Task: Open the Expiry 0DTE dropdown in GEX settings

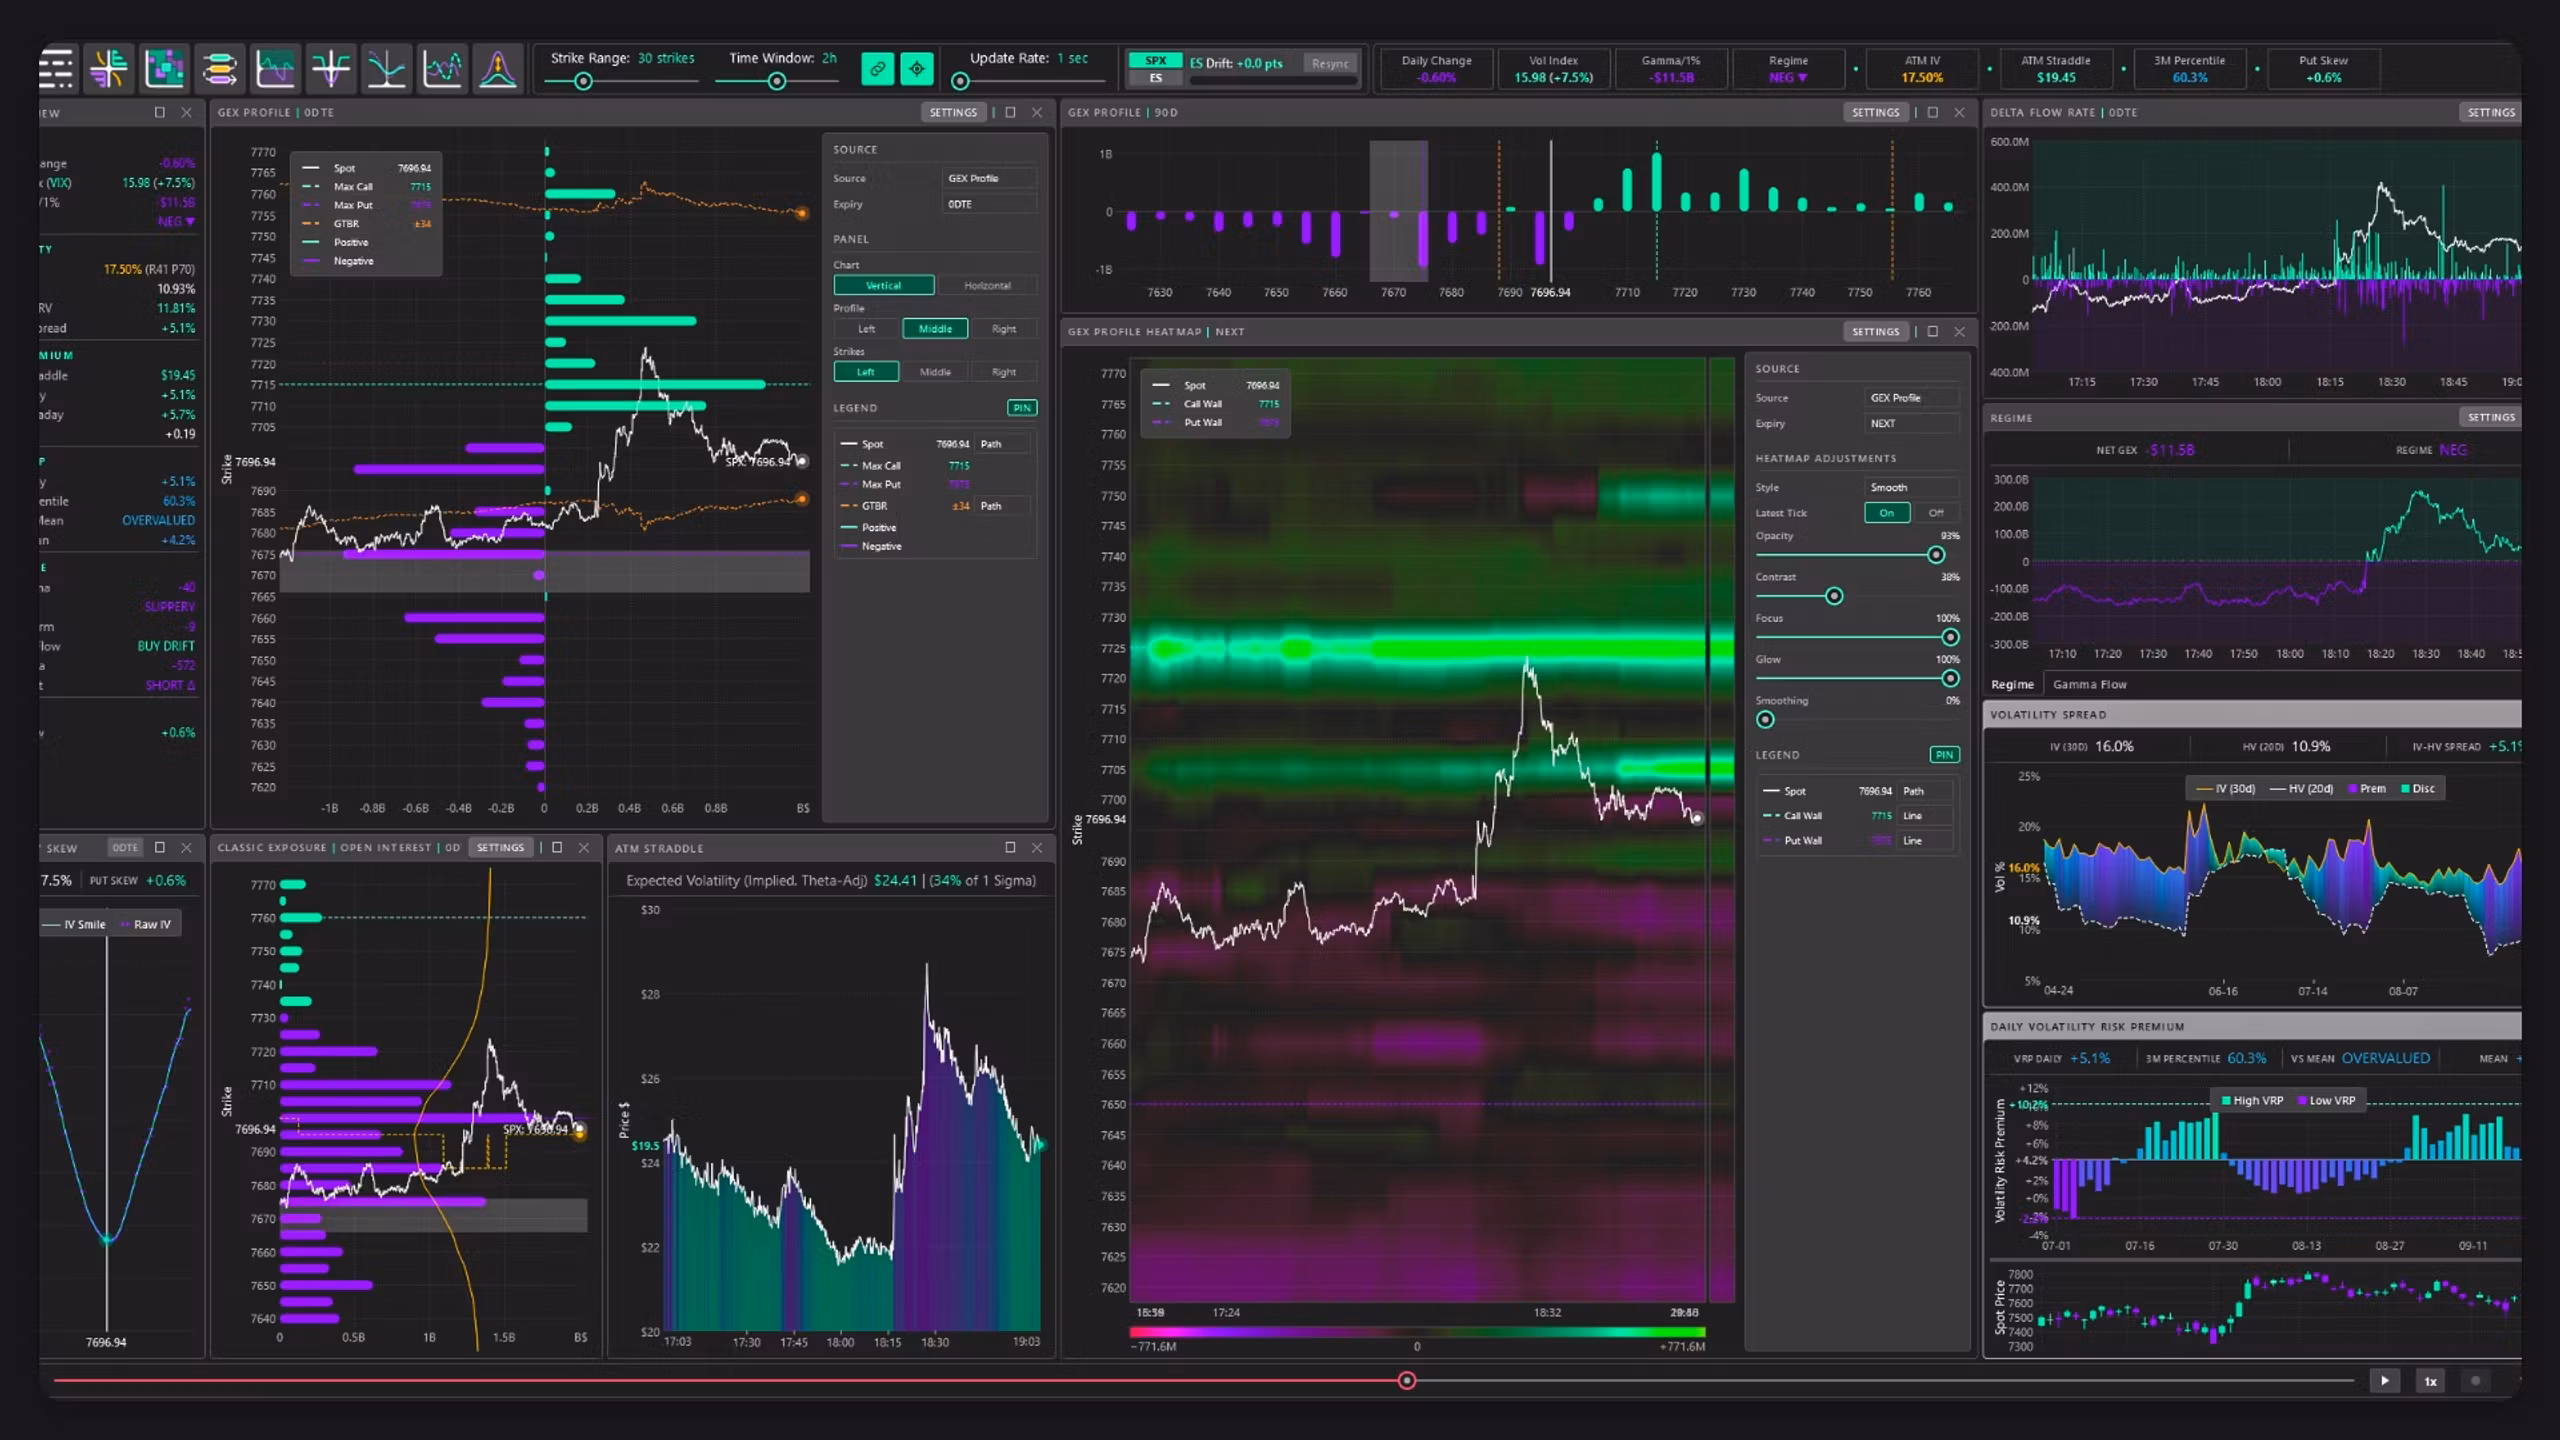Action: (x=988, y=204)
